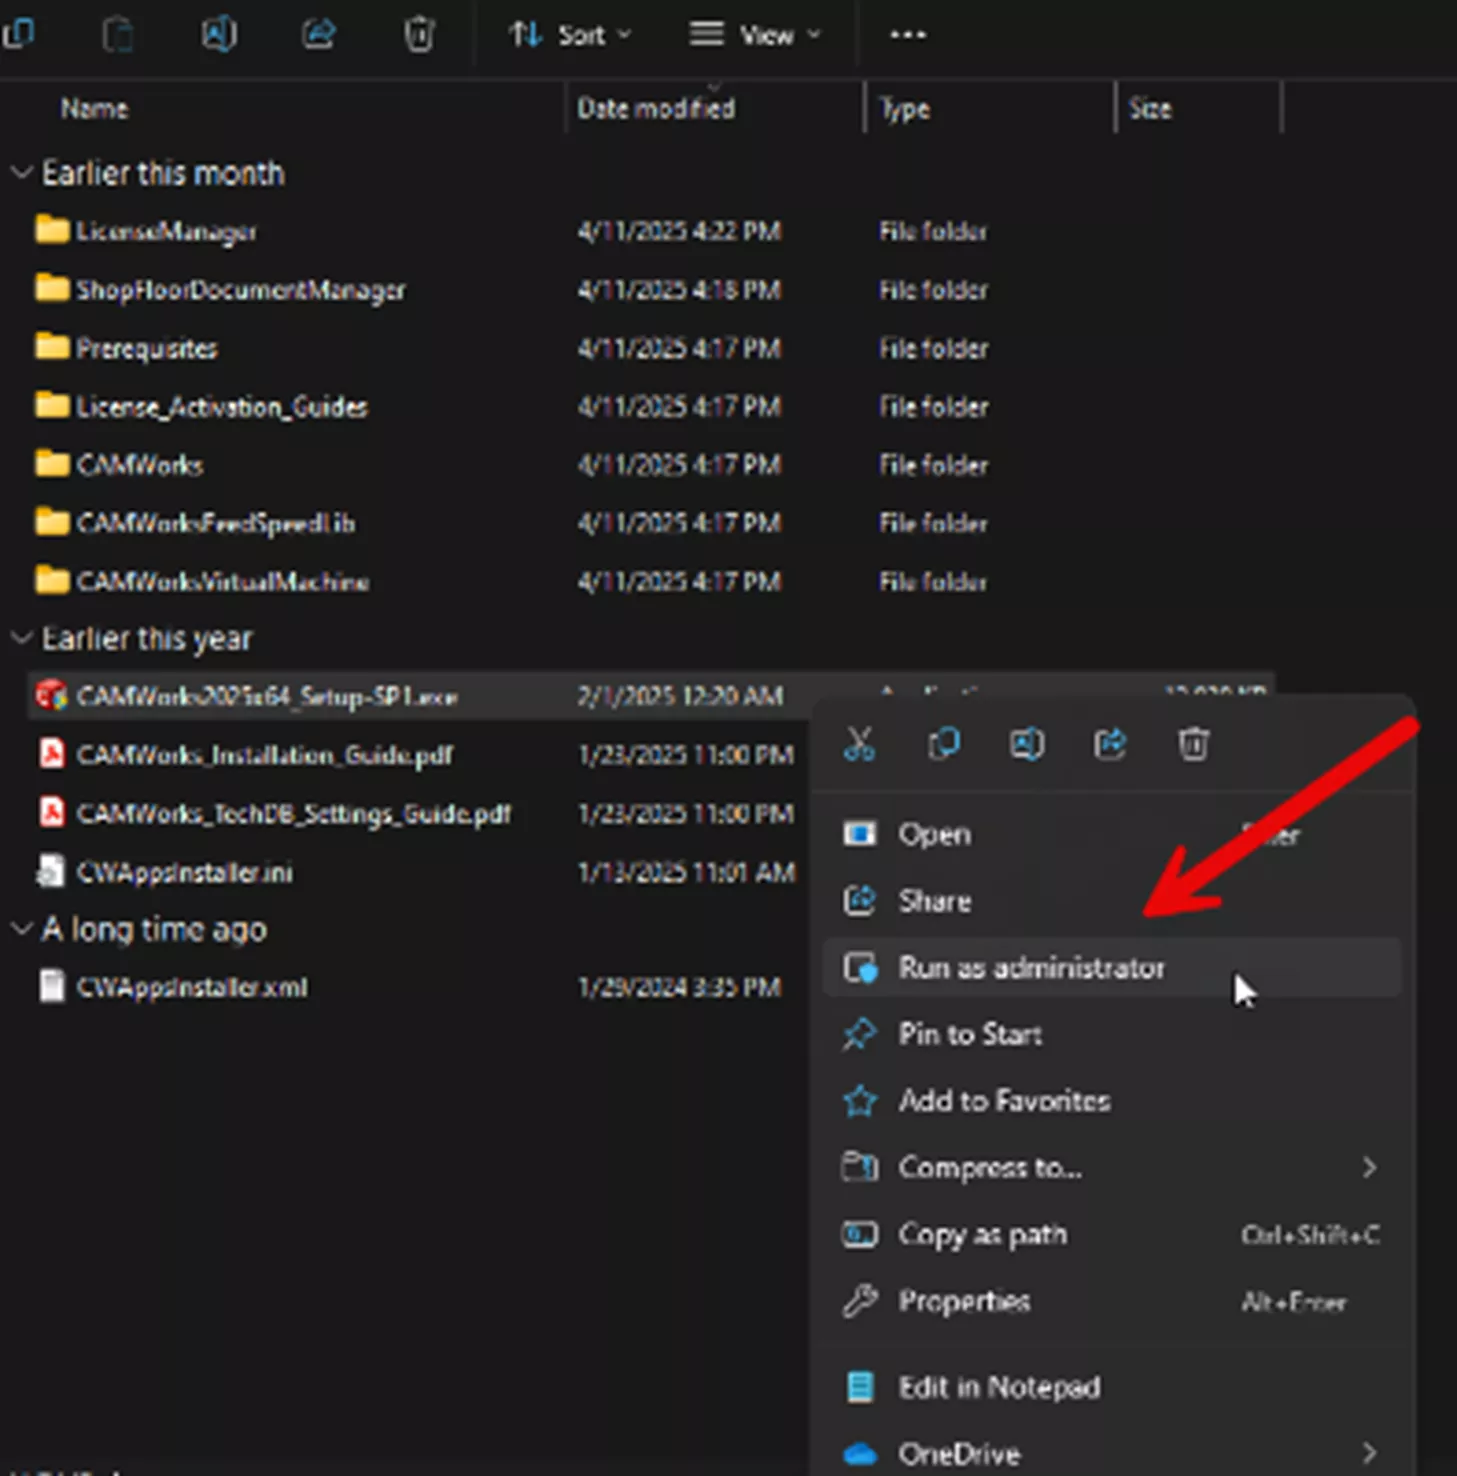This screenshot has width=1457, height=1476.
Task: Click the Copy icon in the context menu
Action: coord(944,744)
